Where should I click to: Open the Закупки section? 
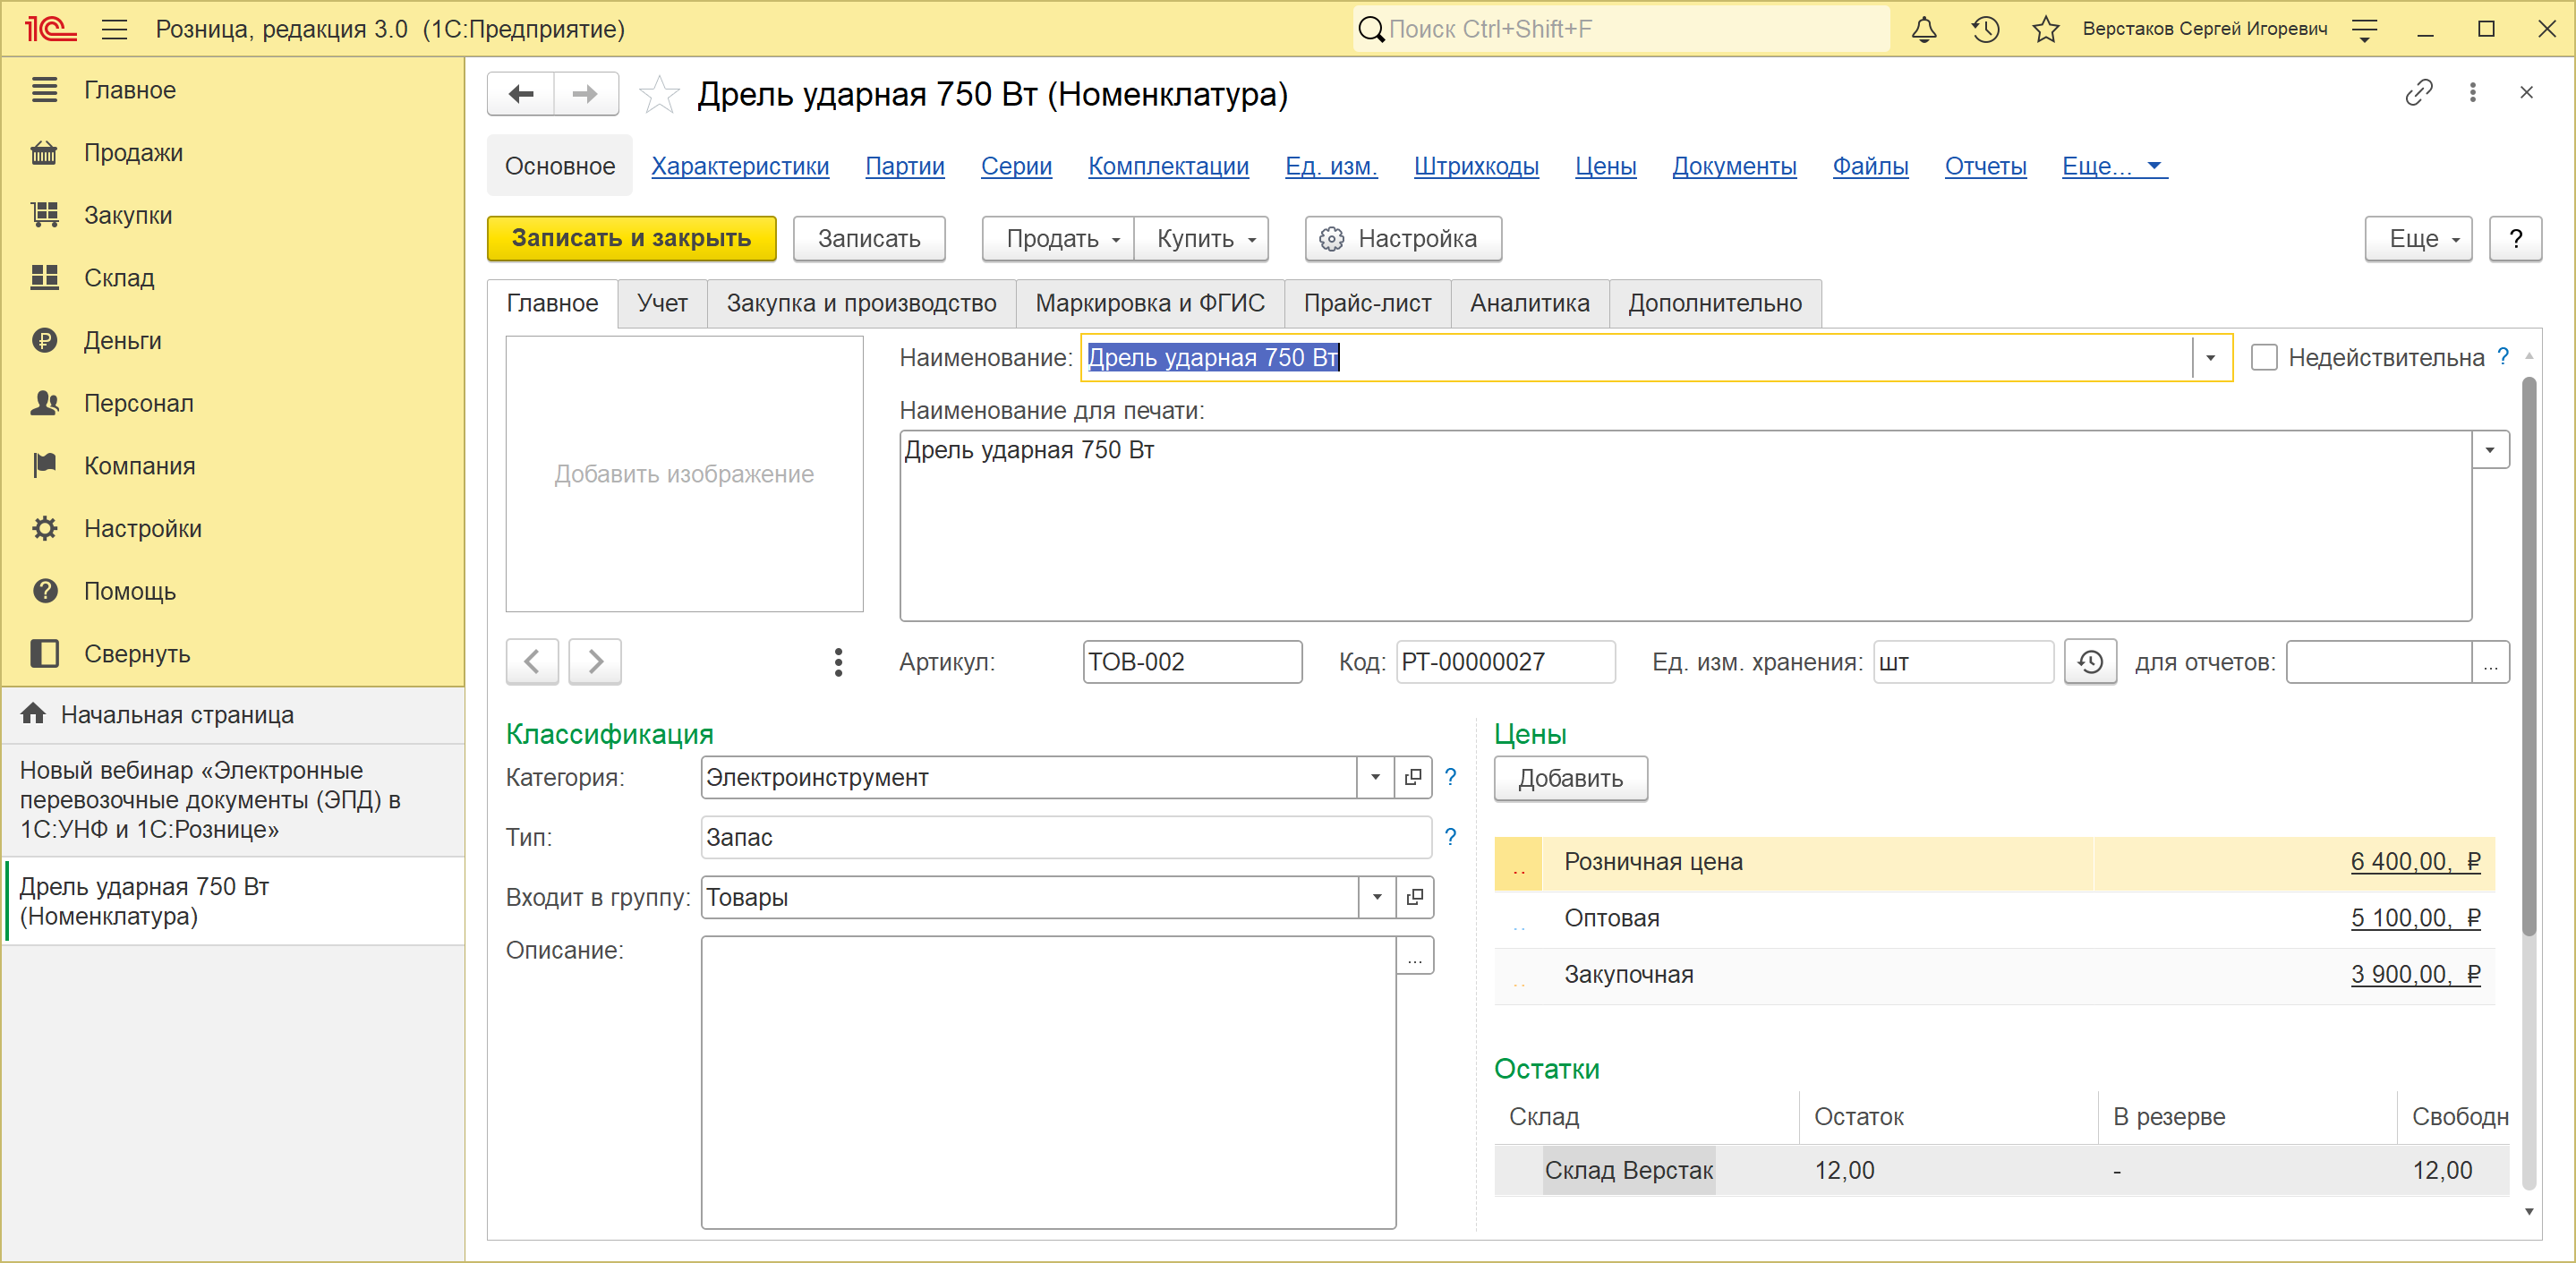click(x=128, y=215)
